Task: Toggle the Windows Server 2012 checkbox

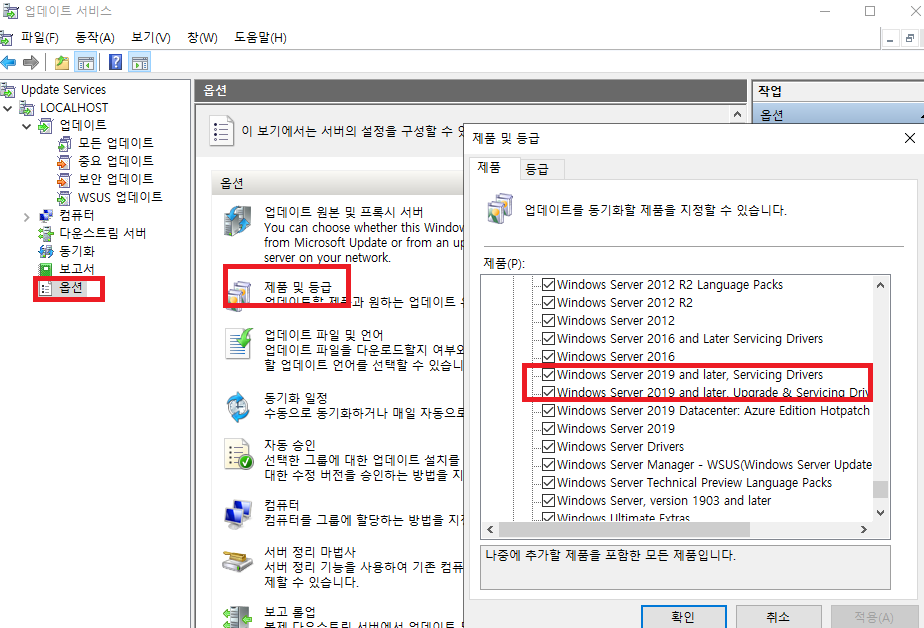Action: 549,320
